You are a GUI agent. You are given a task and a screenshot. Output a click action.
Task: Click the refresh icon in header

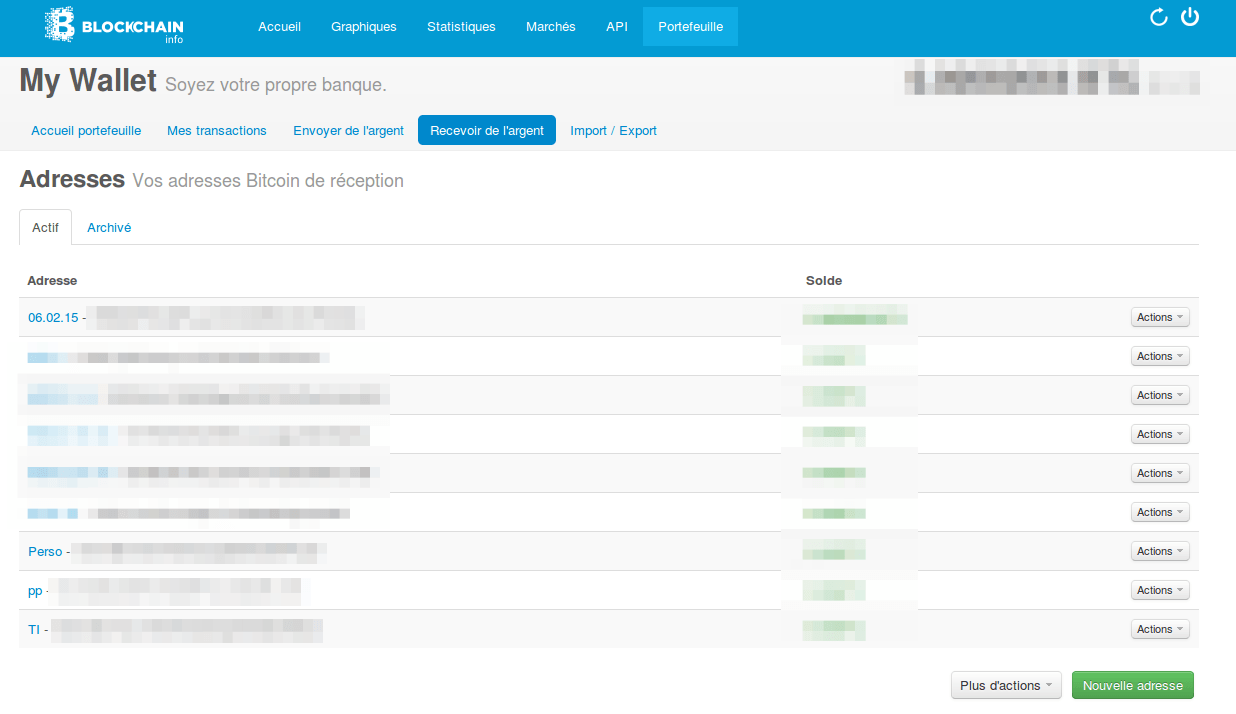click(1159, 17)
